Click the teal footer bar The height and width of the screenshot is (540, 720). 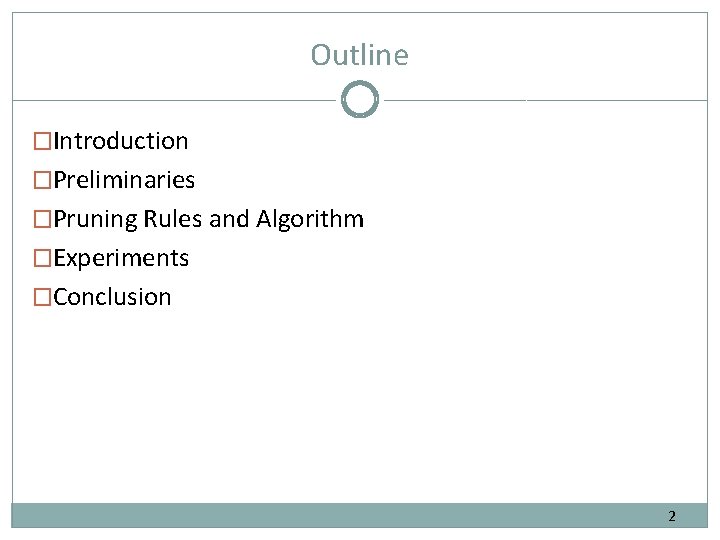360,516
